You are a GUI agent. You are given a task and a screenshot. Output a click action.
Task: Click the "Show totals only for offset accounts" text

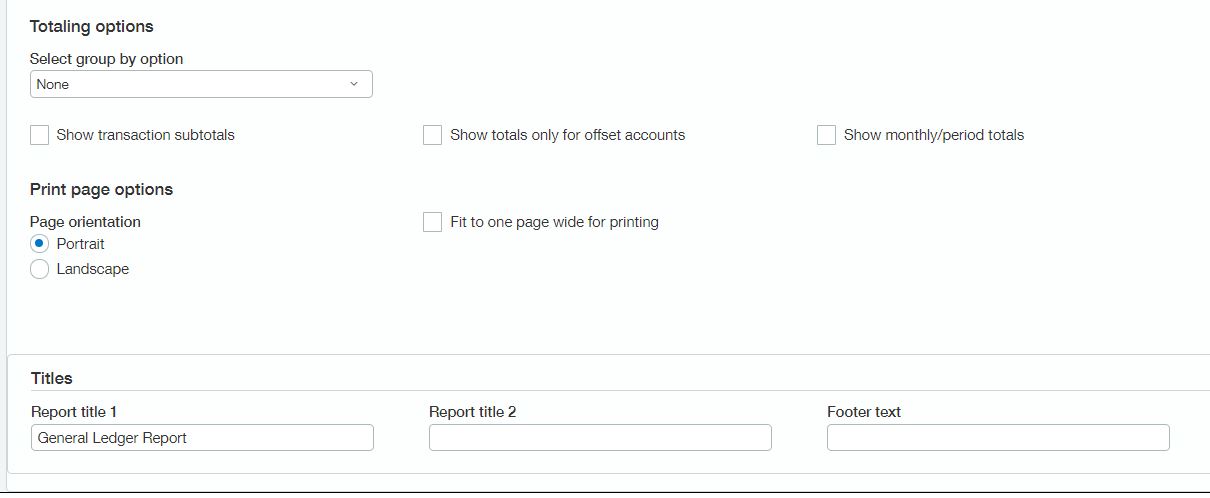coord(568,135)
